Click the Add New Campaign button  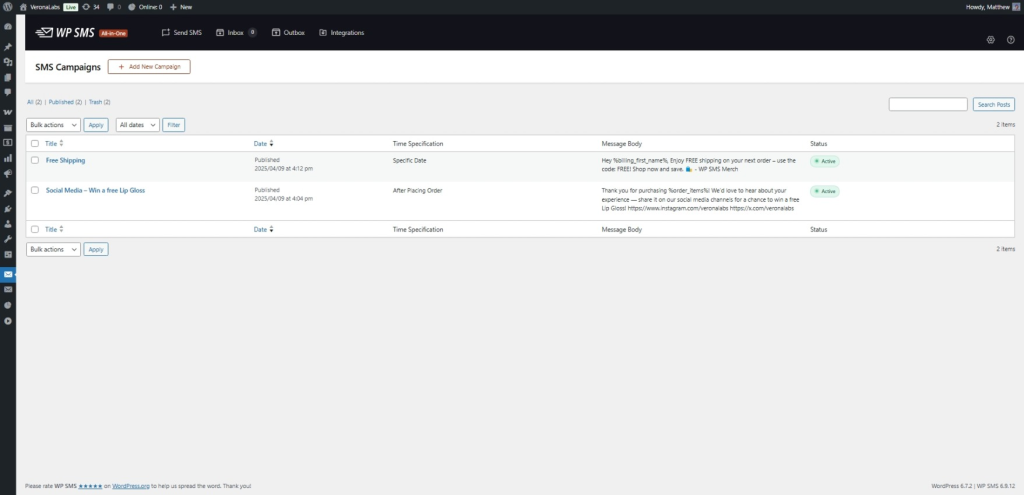point(149,67)
